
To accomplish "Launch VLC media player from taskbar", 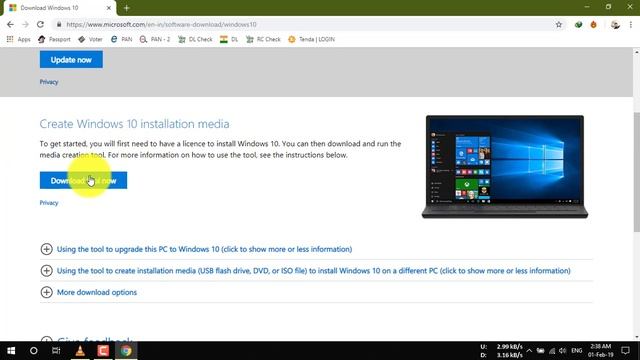I will point(80,351).
